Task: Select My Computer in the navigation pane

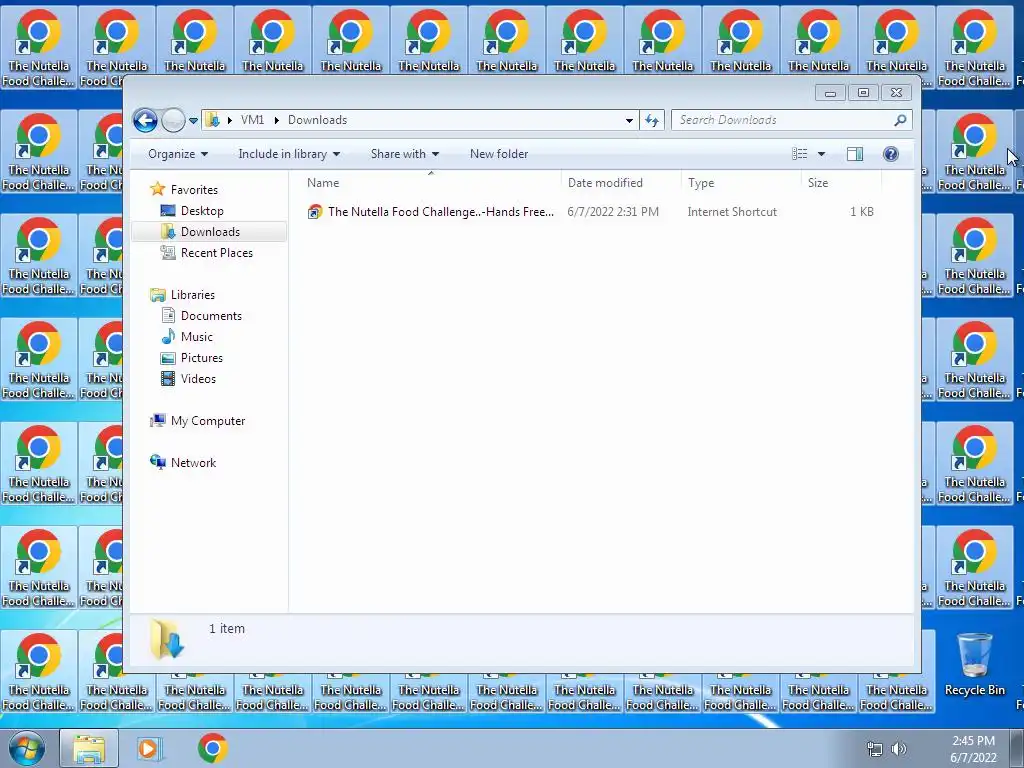Action: [208, 421]
